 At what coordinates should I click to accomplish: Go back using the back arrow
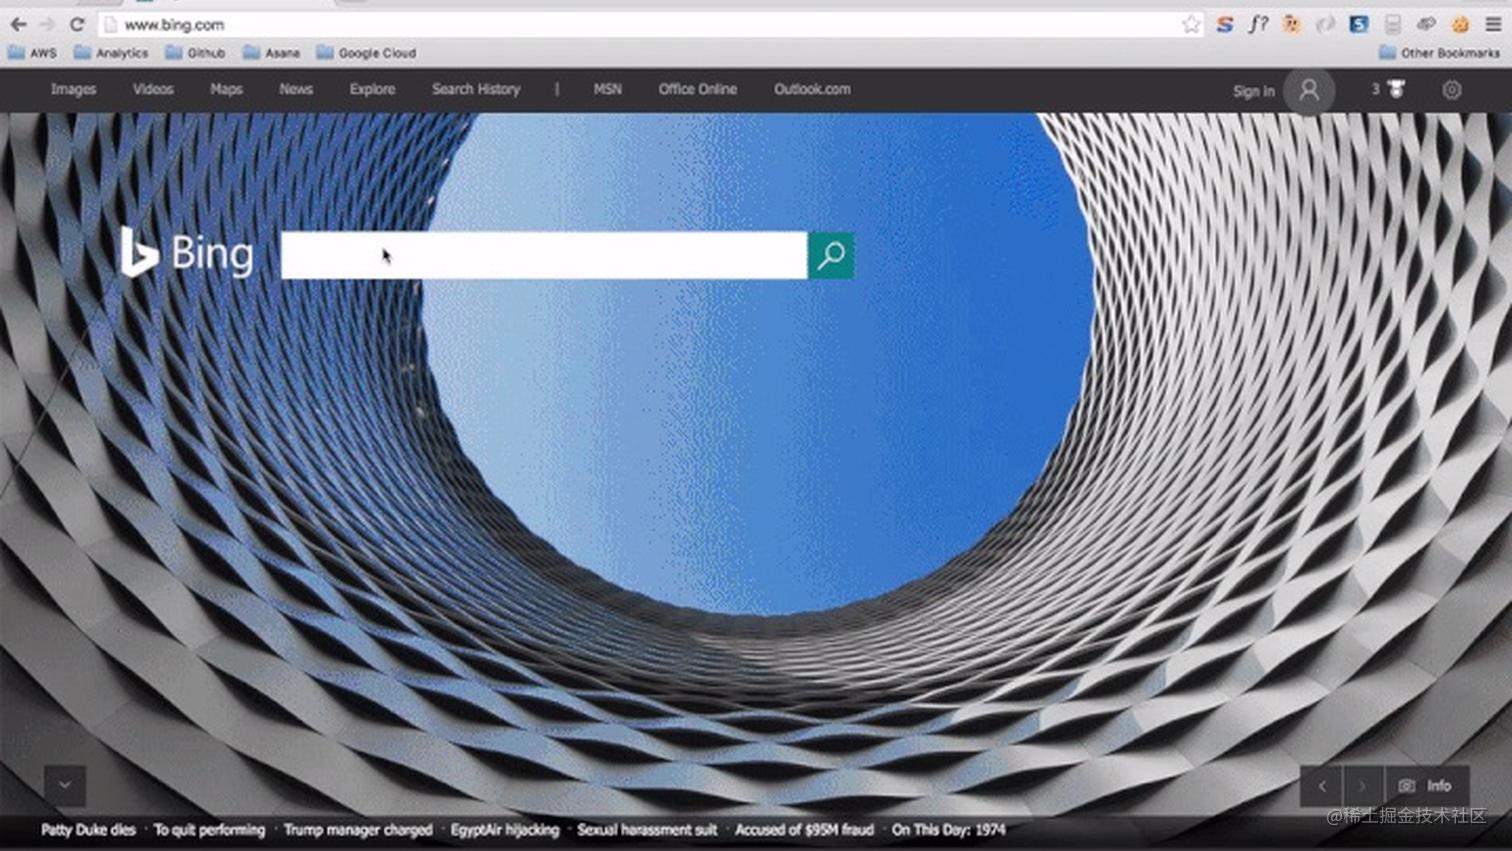pyautogui.click(x=19, y=24)
